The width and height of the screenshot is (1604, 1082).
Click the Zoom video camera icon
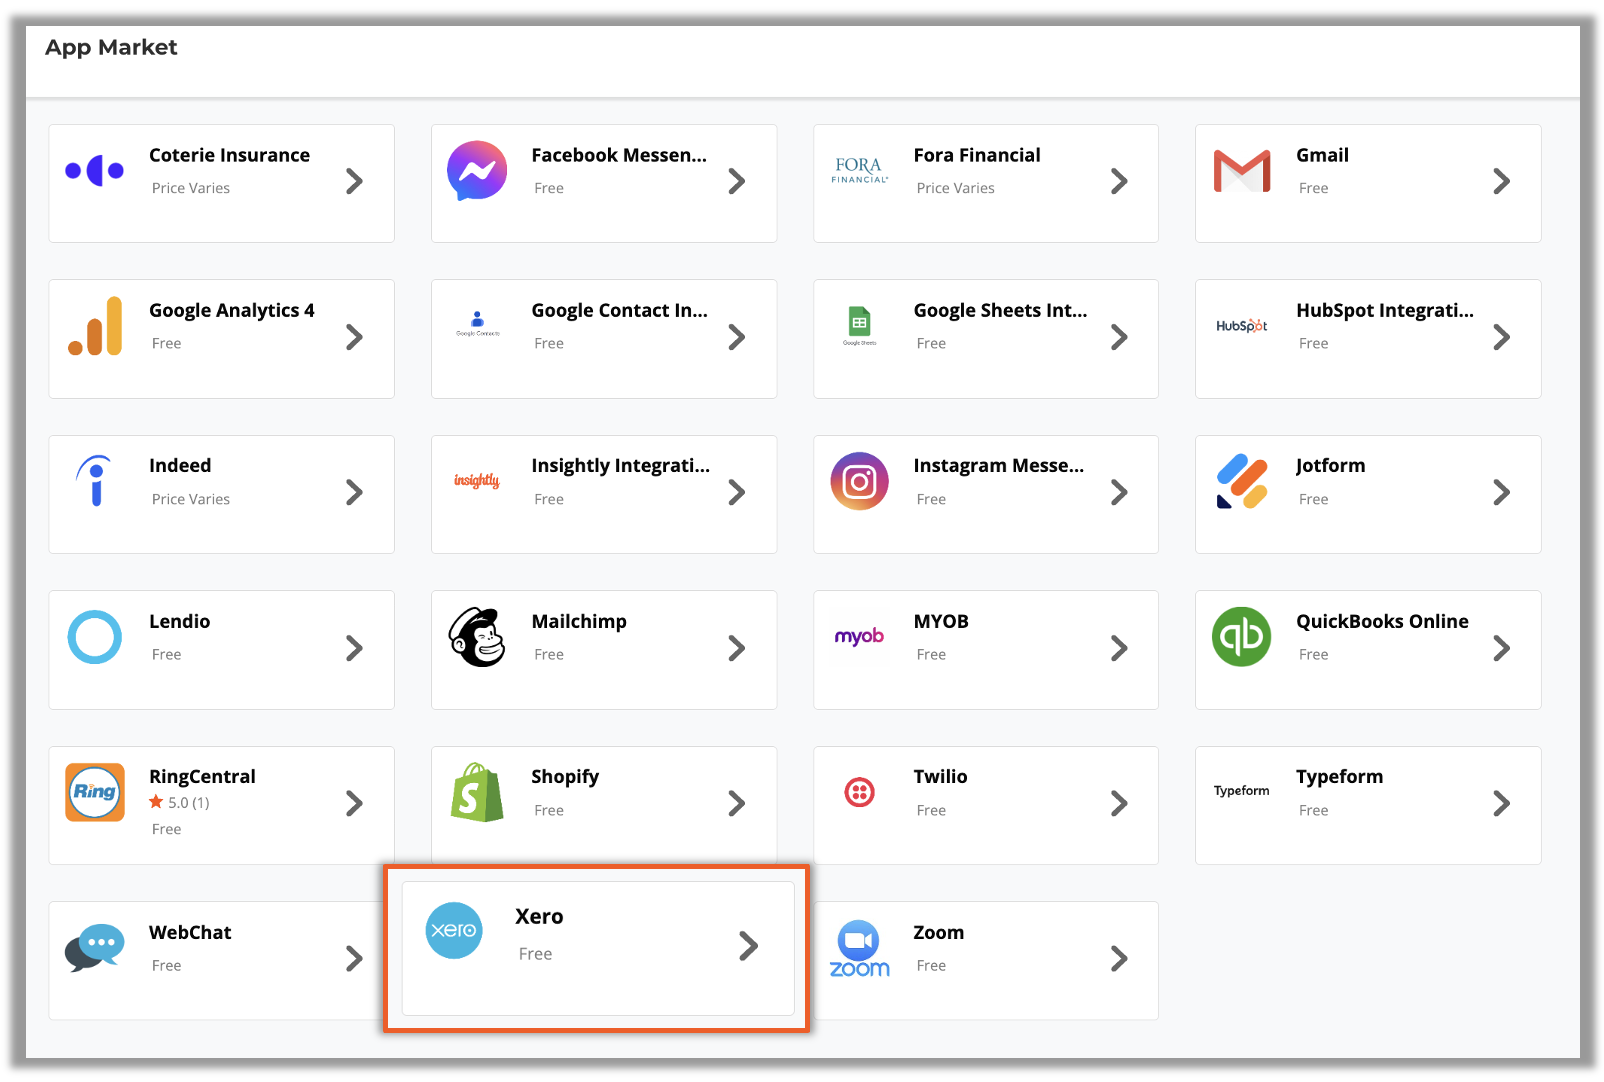click(x=859, y=949)
